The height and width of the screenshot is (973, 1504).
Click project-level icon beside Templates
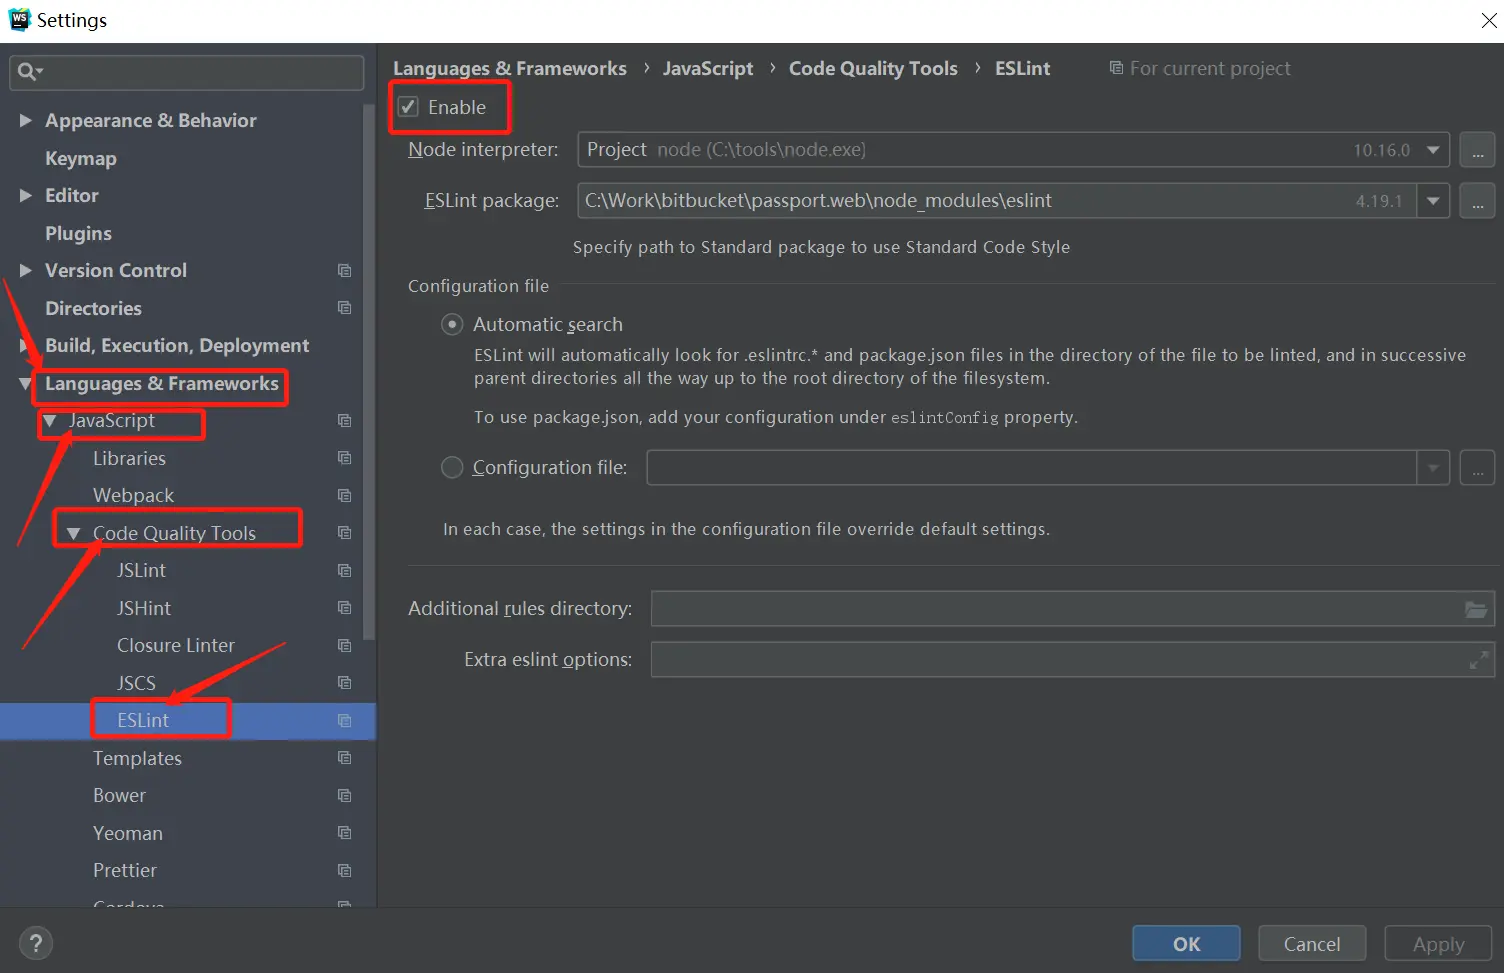(x=344, y=758)
